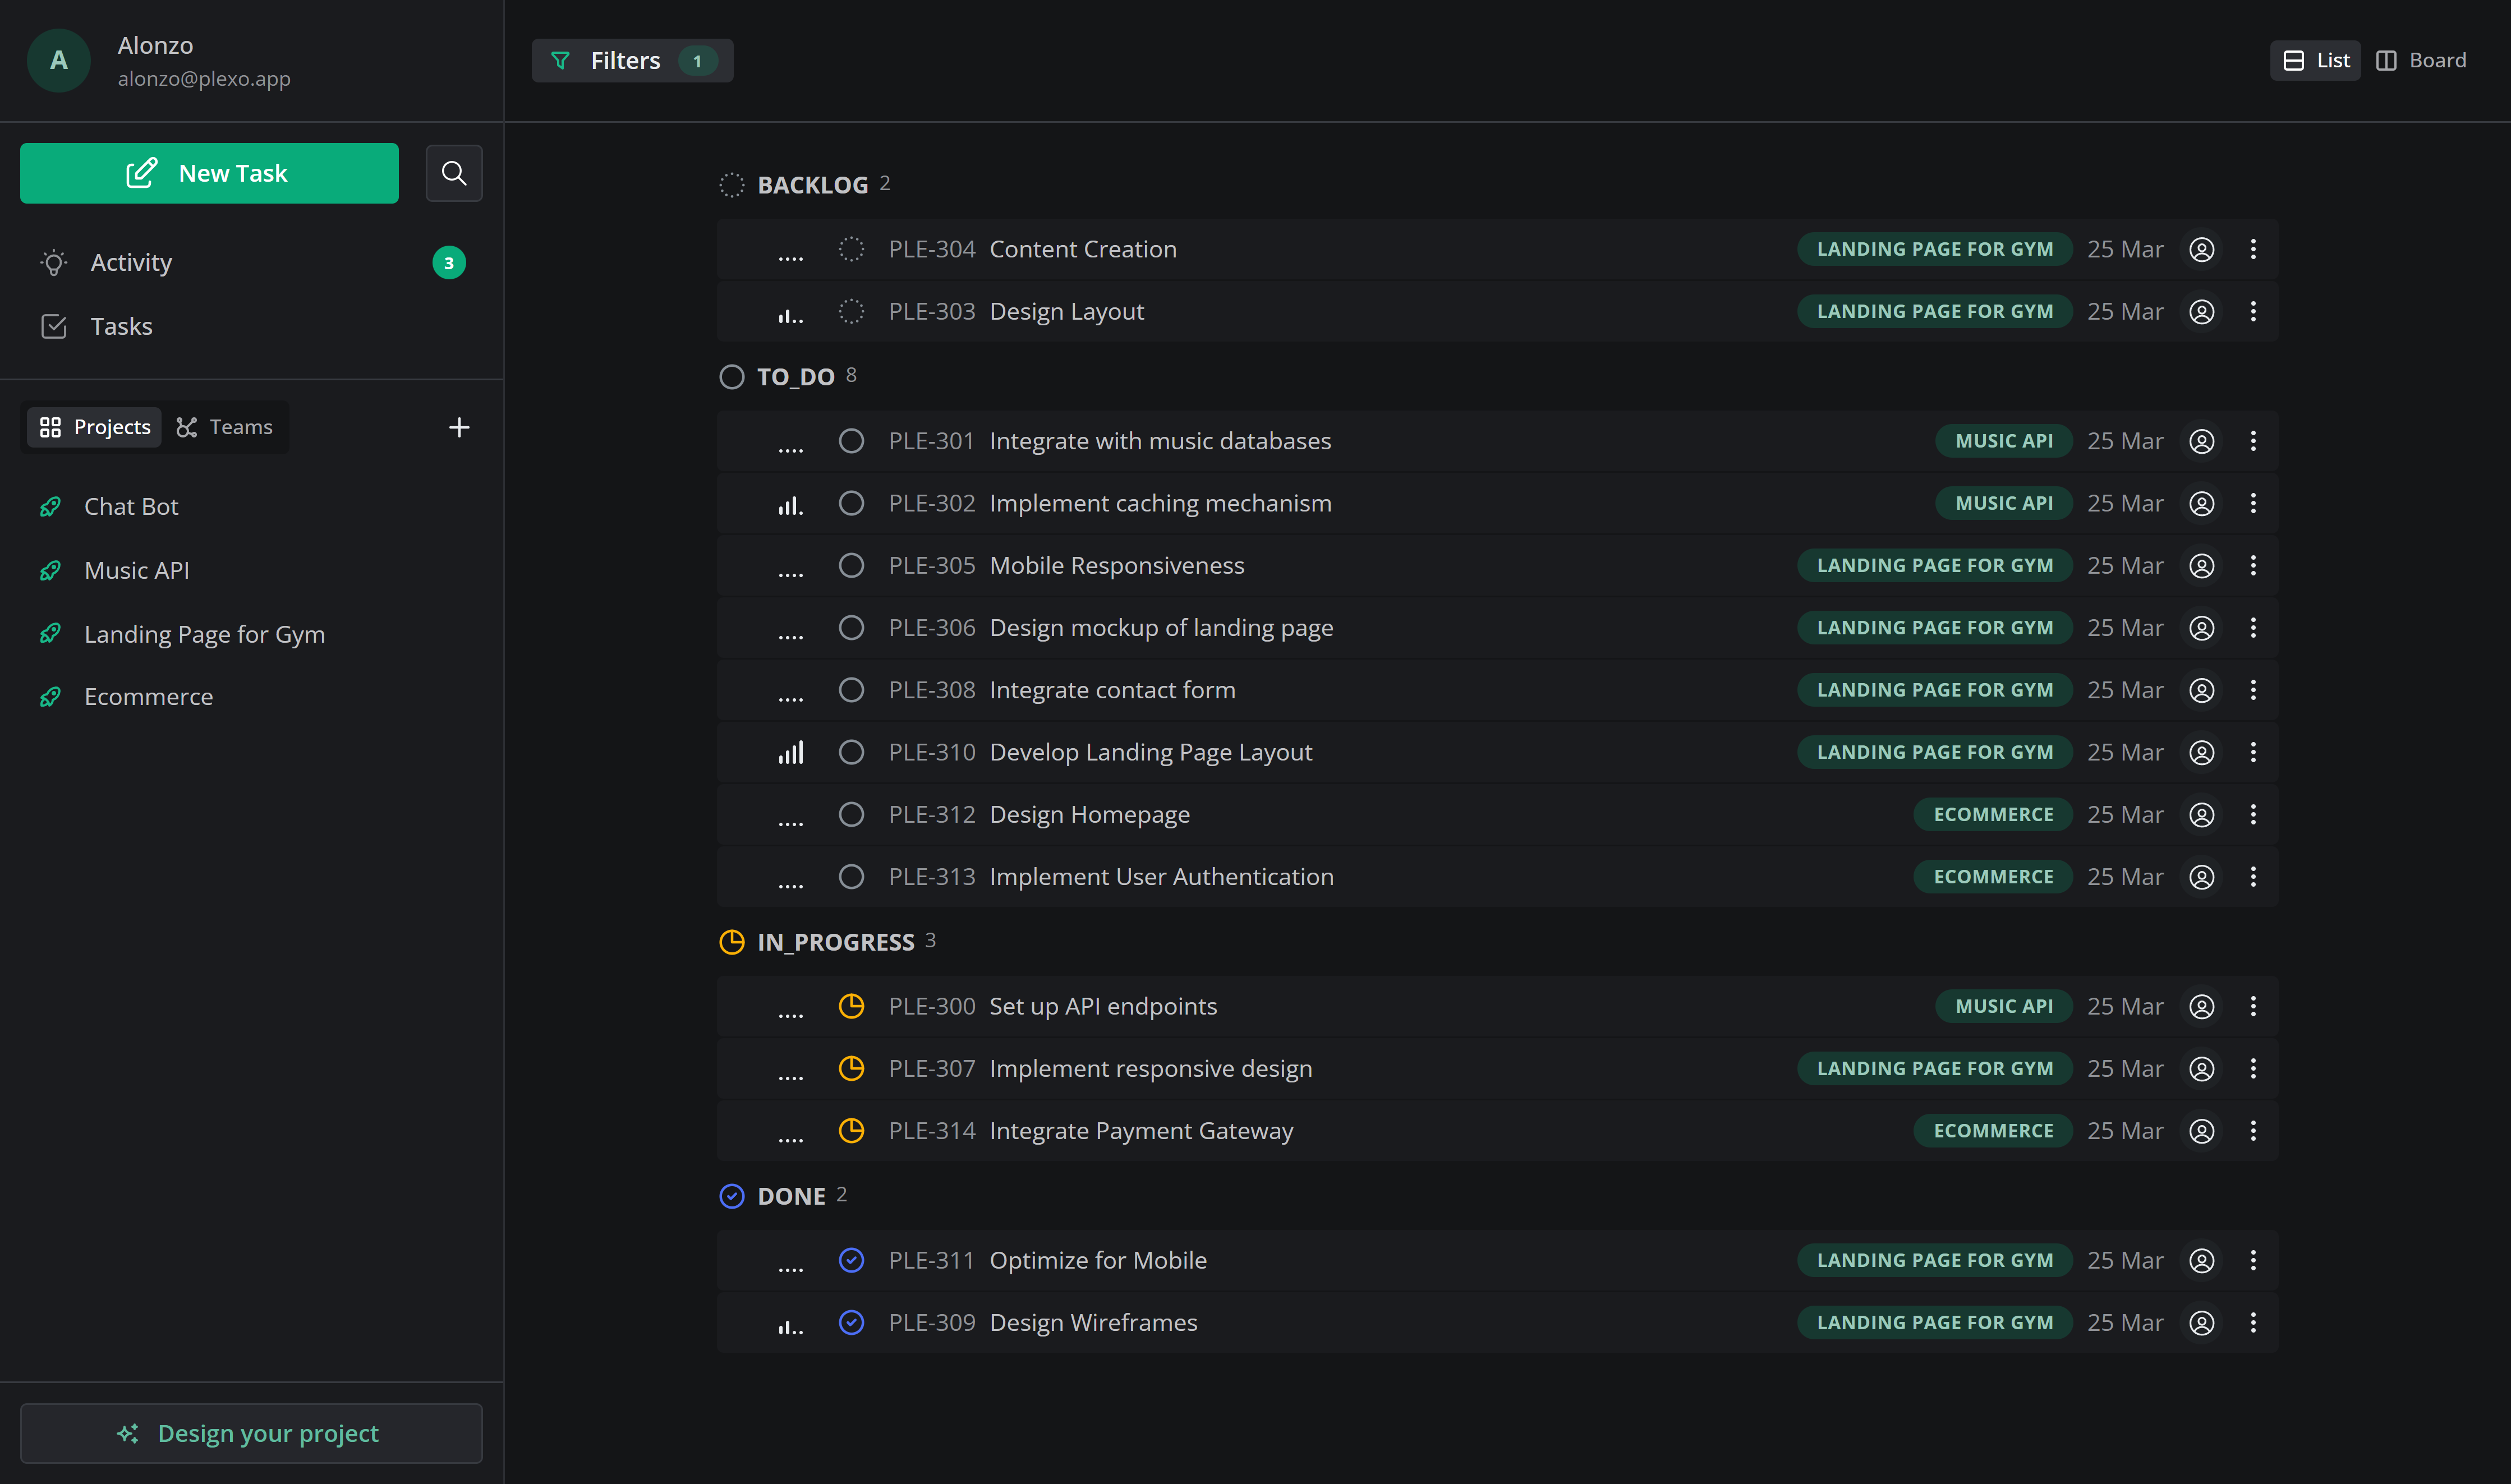Switch to the Board view
2511x1484 pixels.
2421,60
